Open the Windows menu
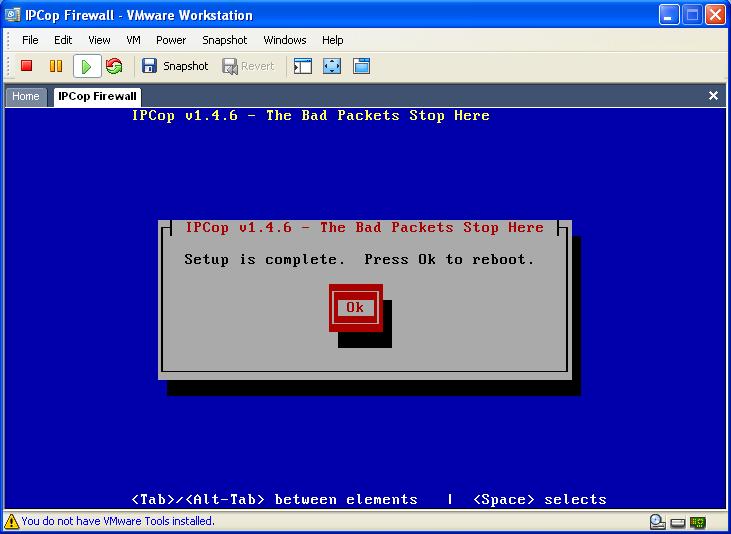Screen dimensions: 731x534 (285, 40)
